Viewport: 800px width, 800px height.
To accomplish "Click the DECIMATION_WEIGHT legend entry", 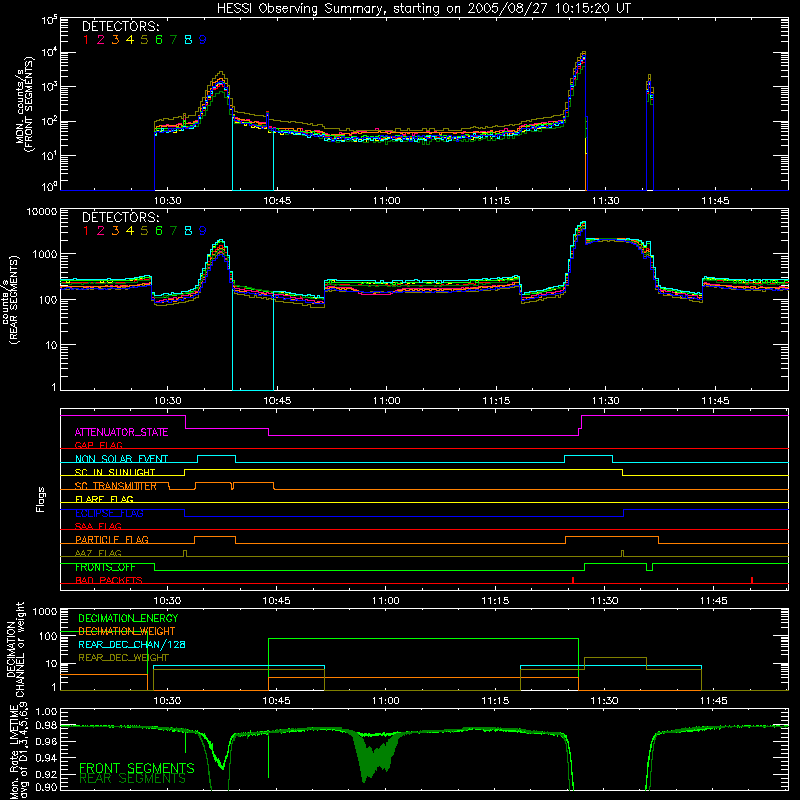I will [127, 631].
